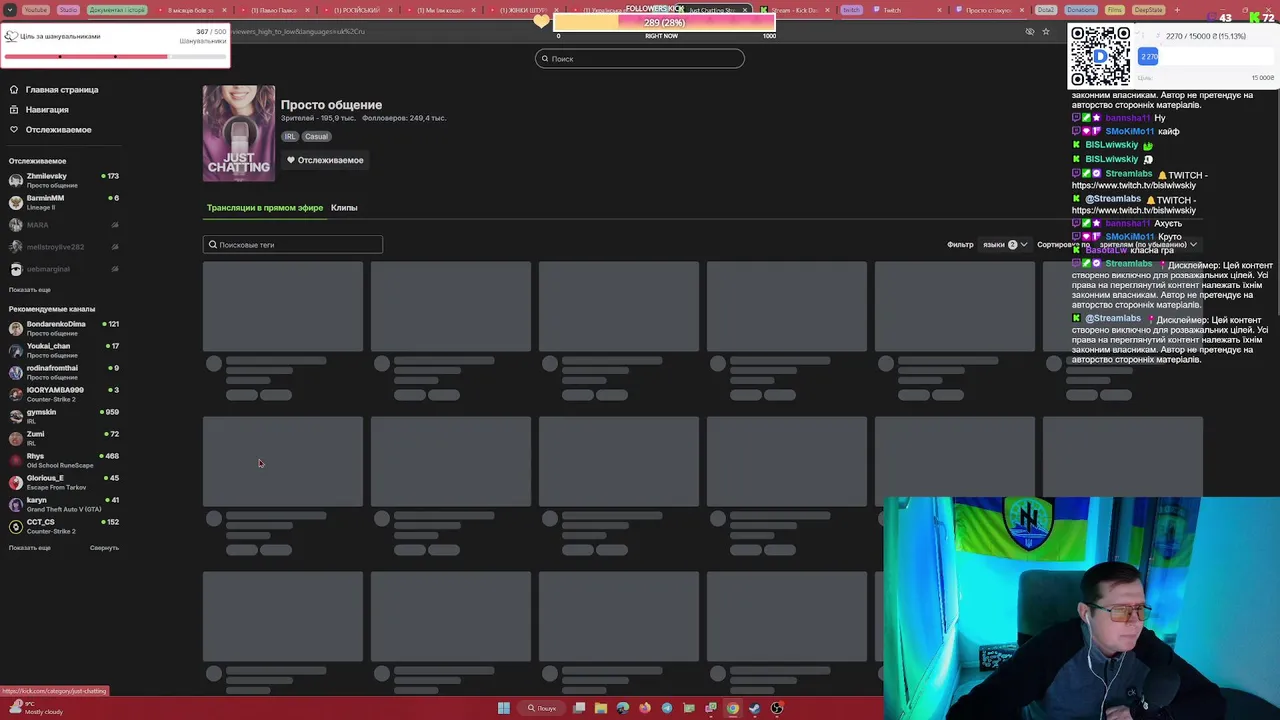Click the Рекомендуемые каналы heading
The height and width of the screenshot is (720, 1280).
pyautogui.click(x=52, y=309)
